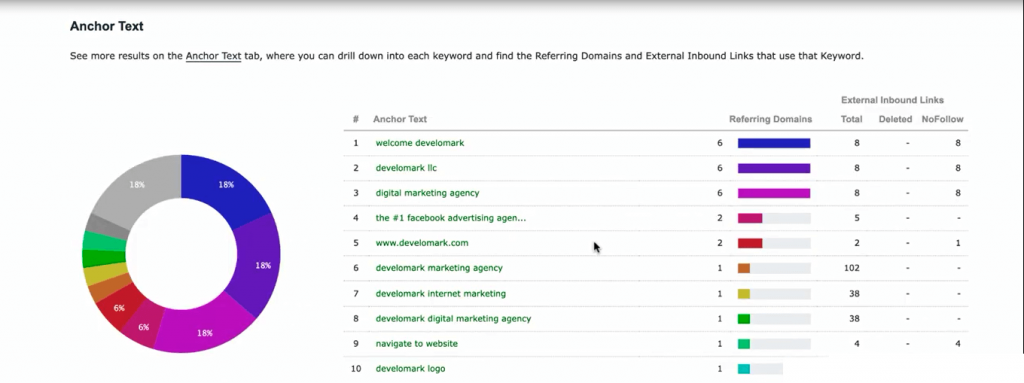Click the total 102 for develomark marketing agency
The width and height of the screenshot is (1024, 383).
pos(852,268)
